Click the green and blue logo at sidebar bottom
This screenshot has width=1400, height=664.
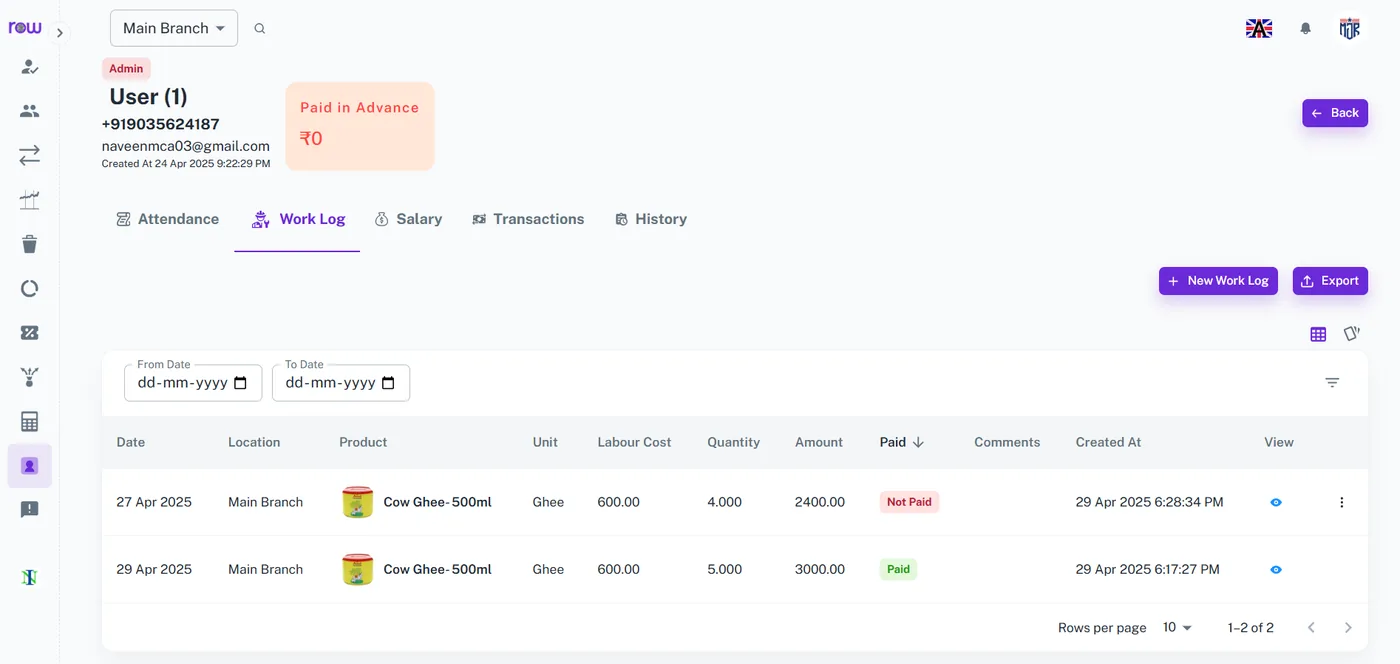tap(30, 577)
